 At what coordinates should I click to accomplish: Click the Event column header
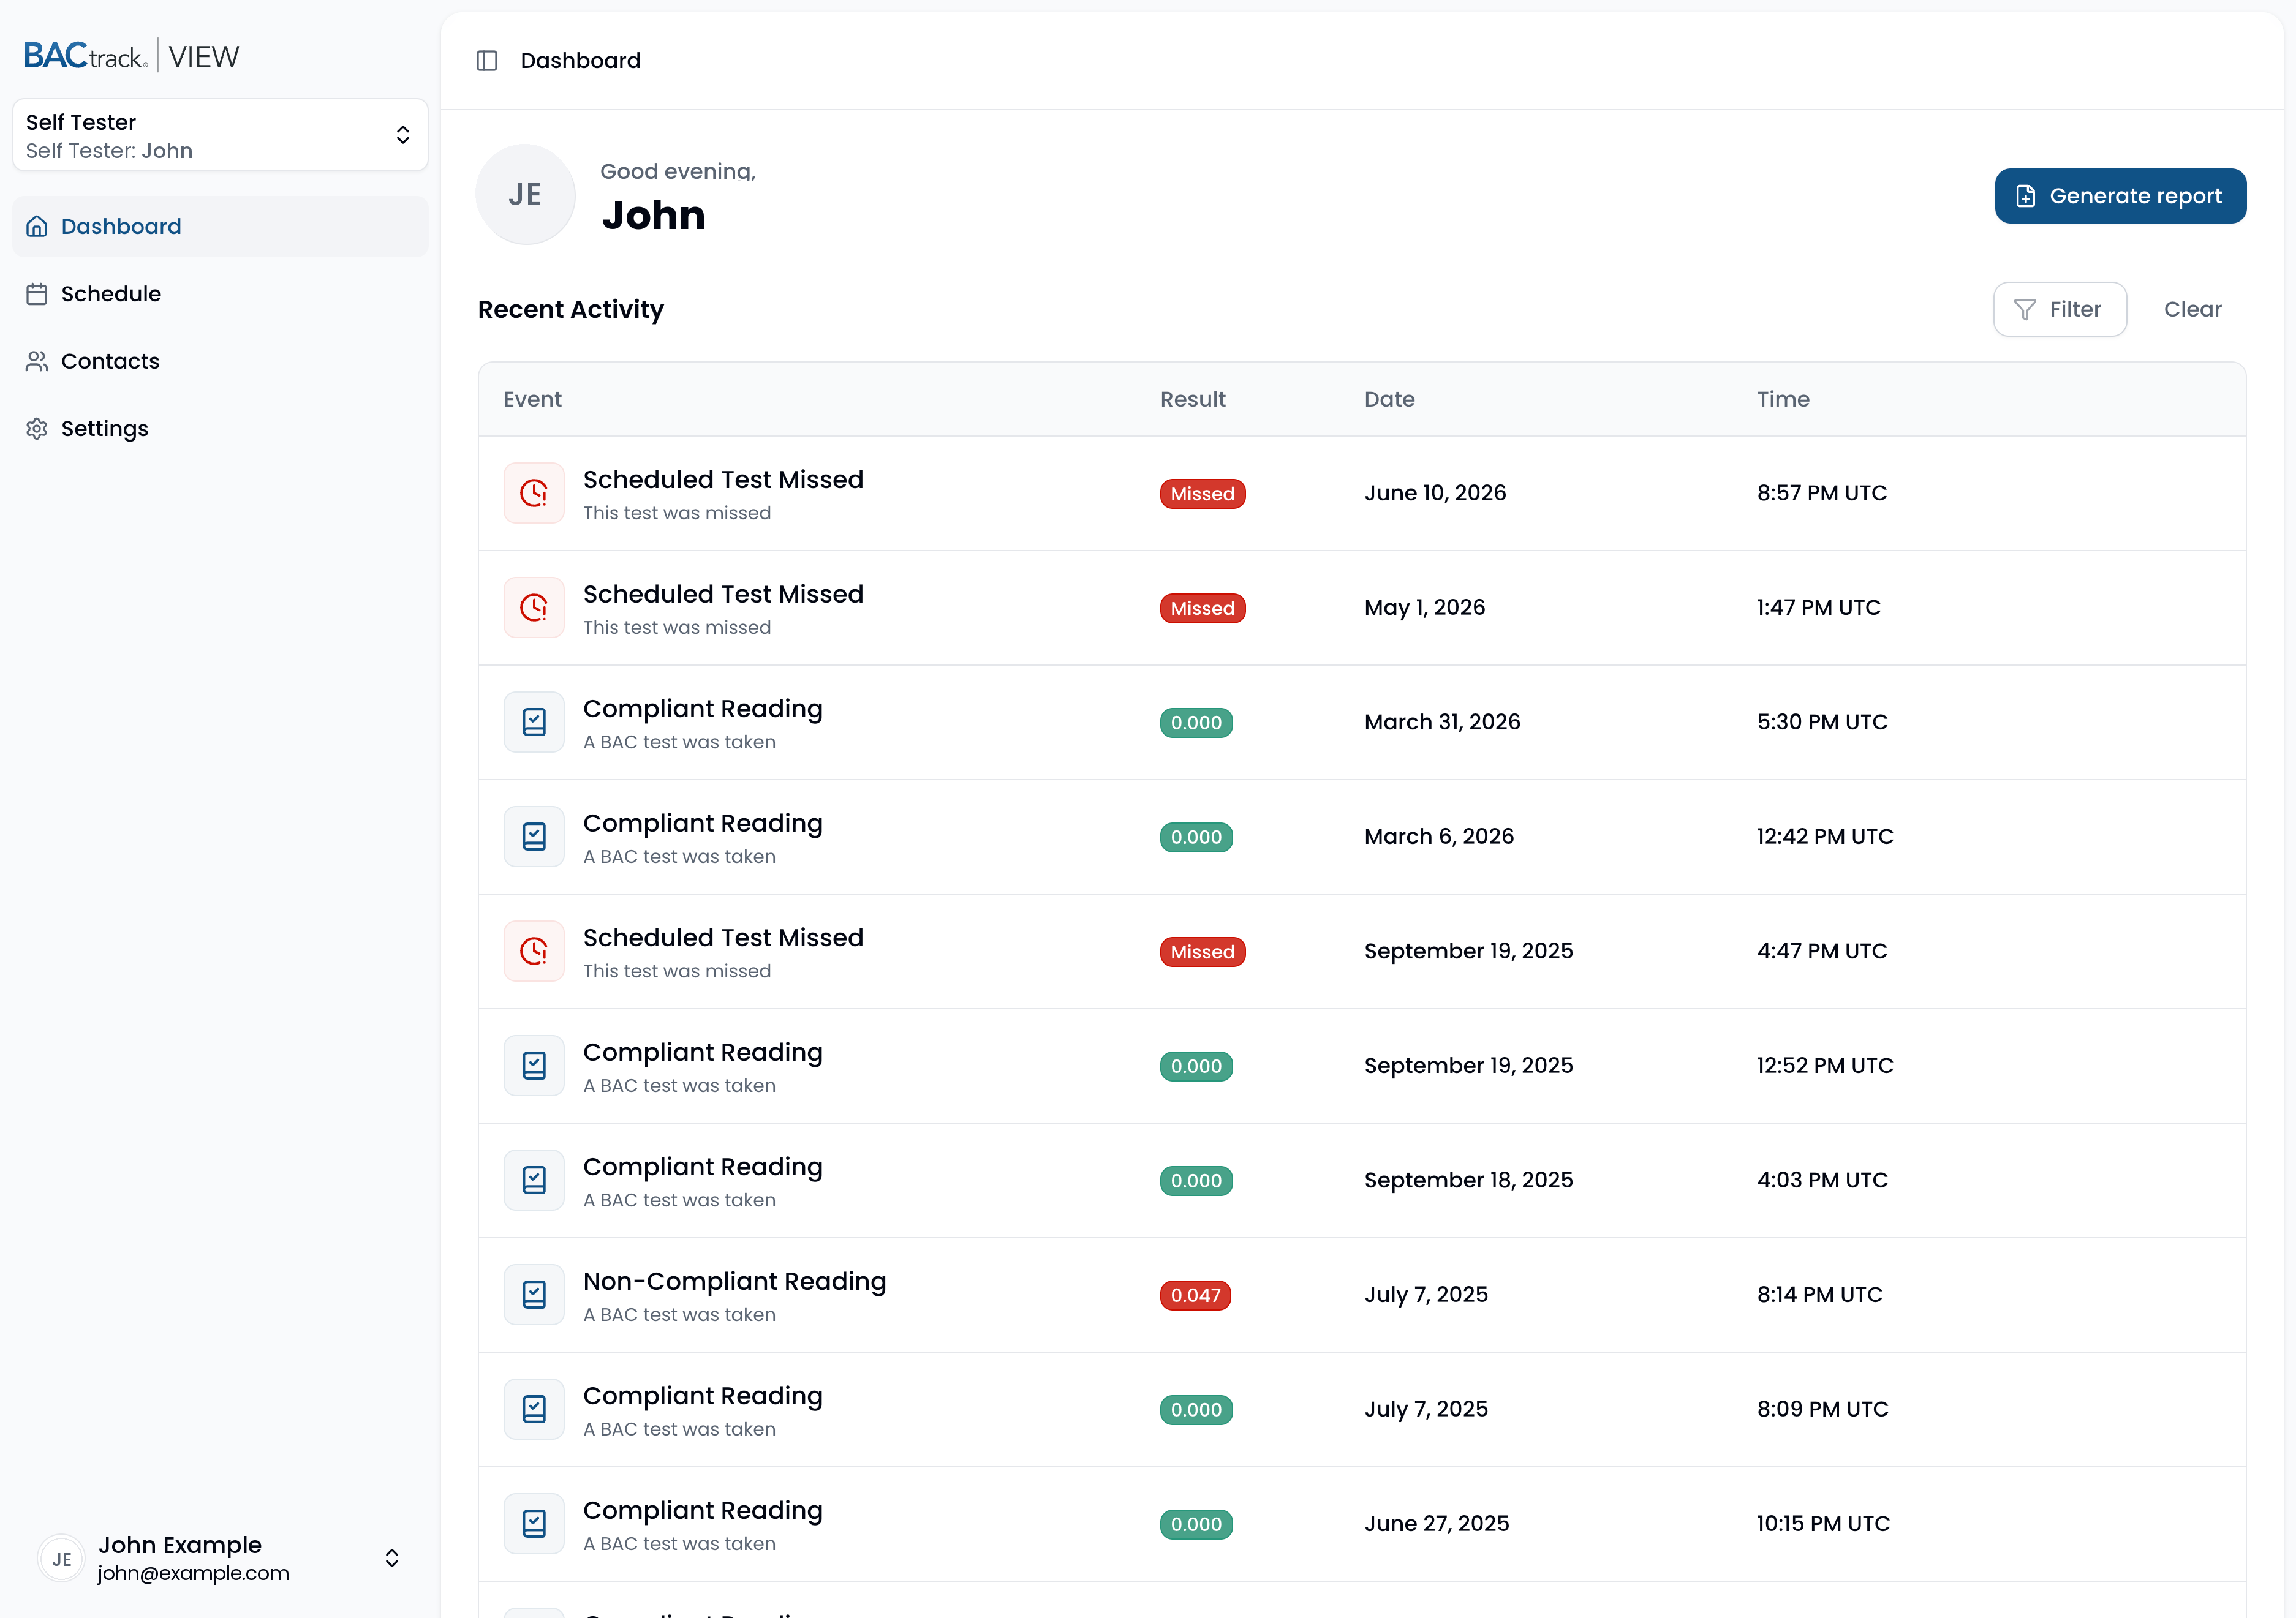tap(532, 399)
